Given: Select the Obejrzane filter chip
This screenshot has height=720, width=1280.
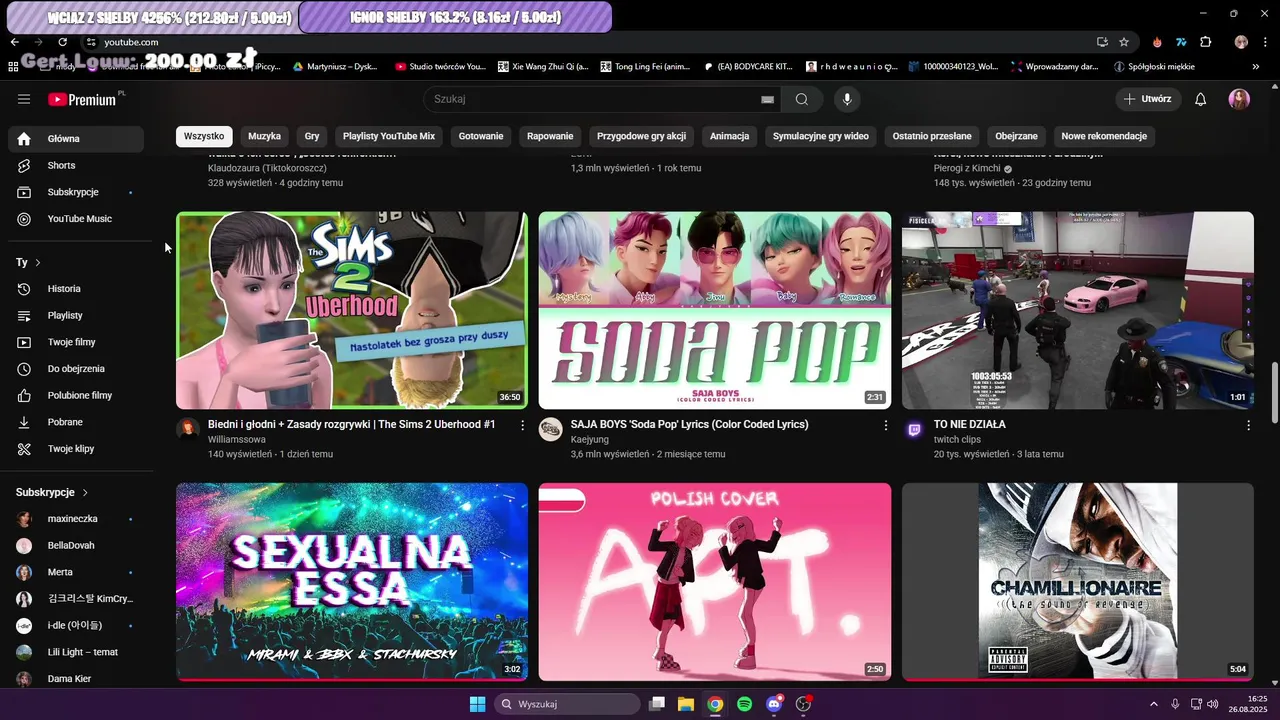Looking at the screenshot, I should point(1016,136).
